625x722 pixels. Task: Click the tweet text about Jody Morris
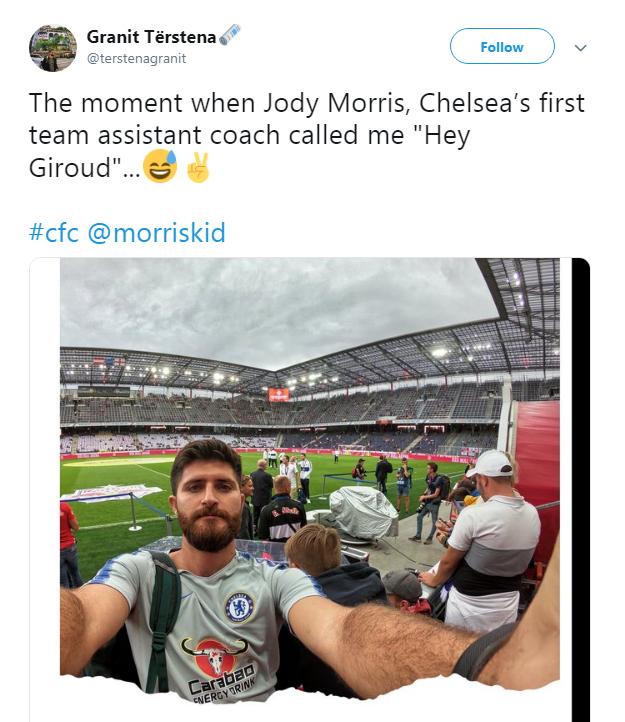tap(307, 135)
